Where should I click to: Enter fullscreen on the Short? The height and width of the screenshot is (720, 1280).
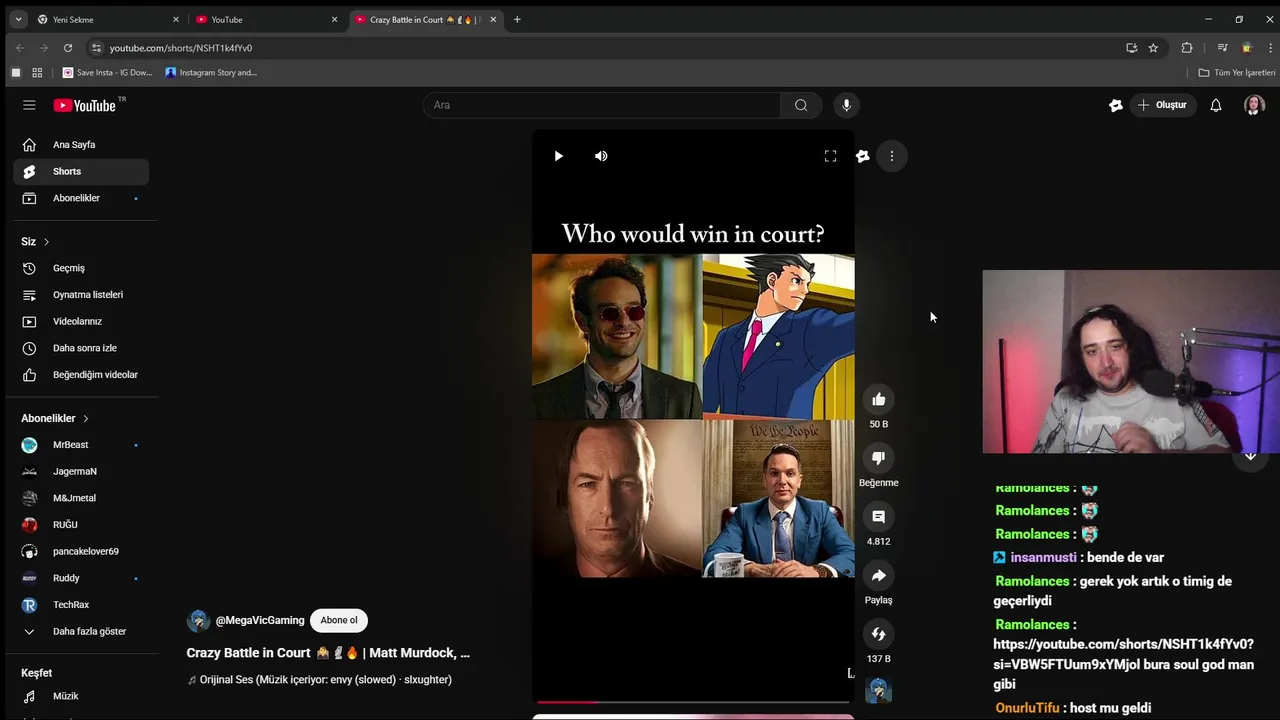pyautogui.click(x=830, y=156)
